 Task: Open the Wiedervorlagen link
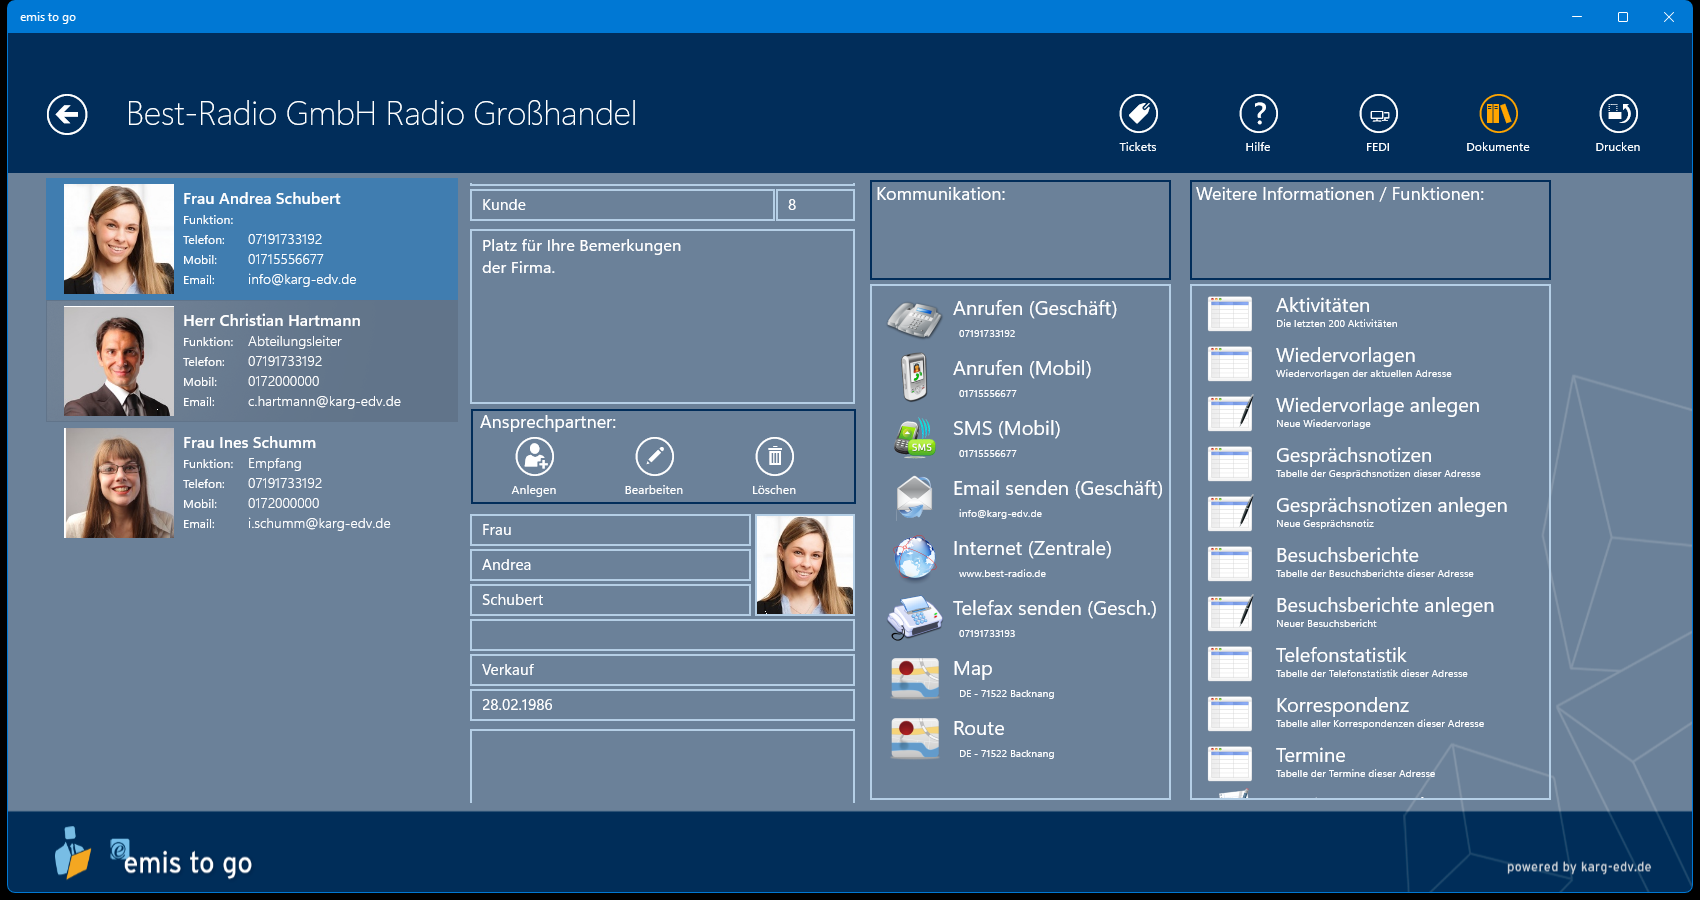coord(1346,356)
